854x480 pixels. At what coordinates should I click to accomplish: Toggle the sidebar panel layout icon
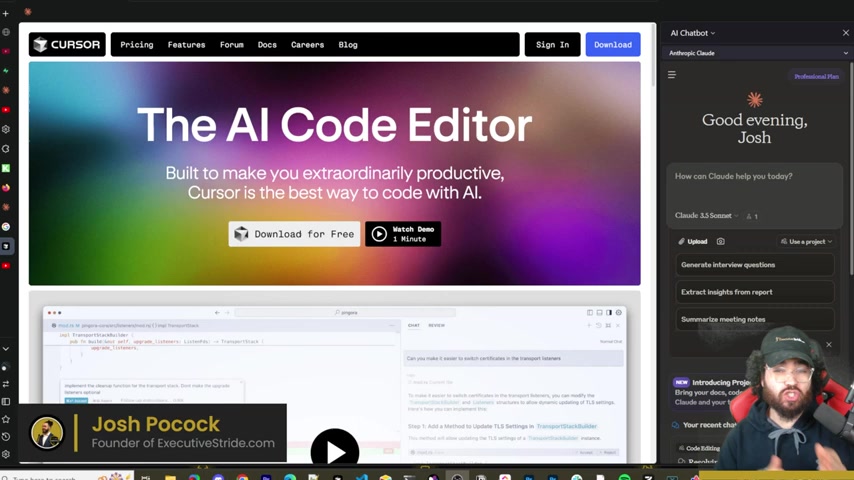[x=6, y=402]
